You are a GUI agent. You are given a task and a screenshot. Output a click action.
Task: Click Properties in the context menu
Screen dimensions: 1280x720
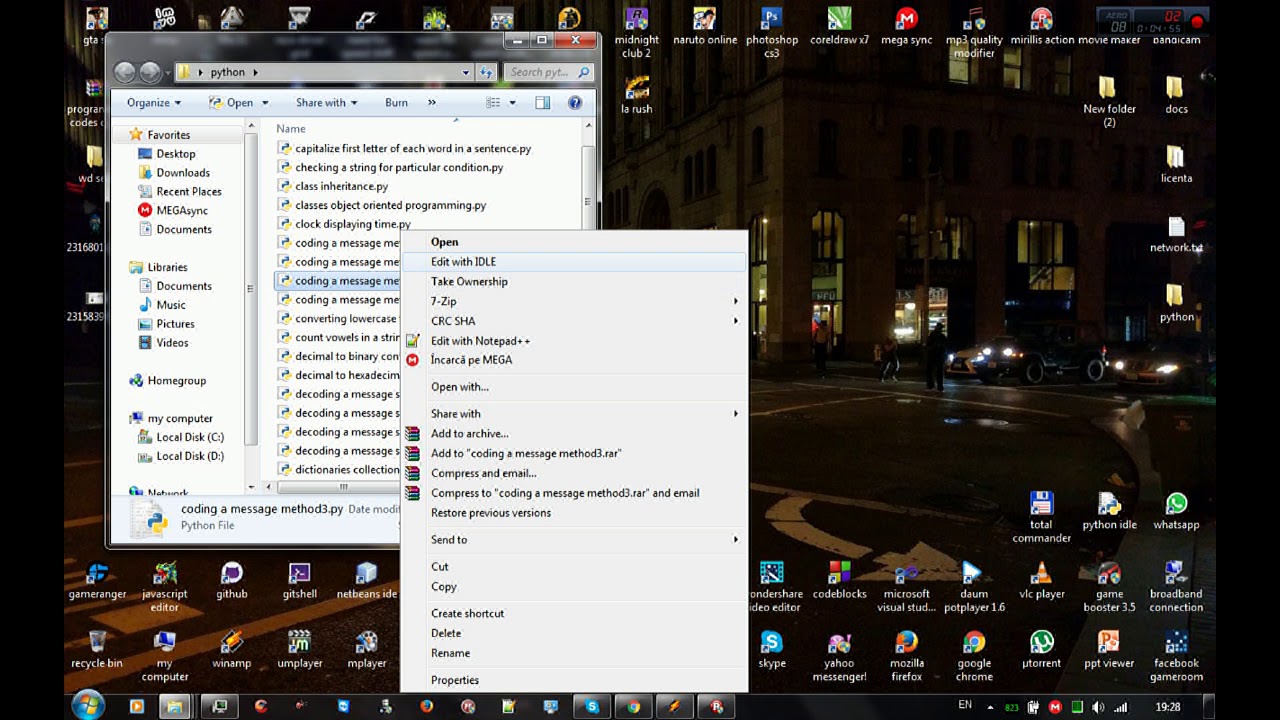tap(455, 680)
